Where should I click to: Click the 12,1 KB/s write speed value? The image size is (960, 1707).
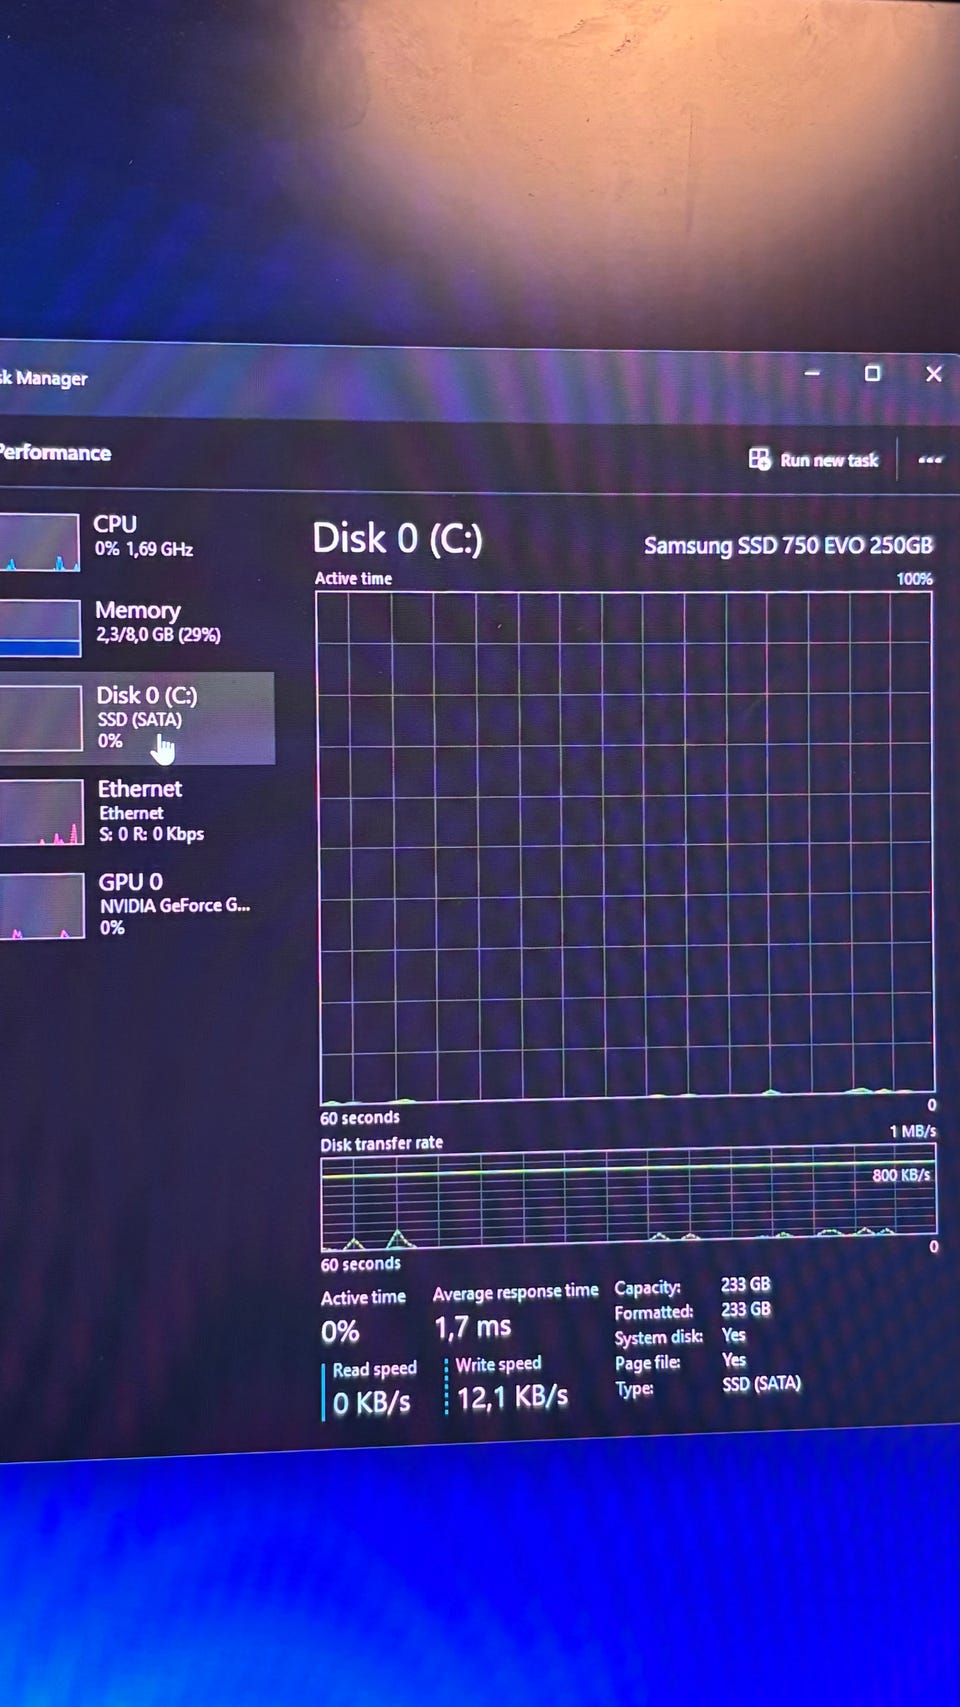[512, 1397]
